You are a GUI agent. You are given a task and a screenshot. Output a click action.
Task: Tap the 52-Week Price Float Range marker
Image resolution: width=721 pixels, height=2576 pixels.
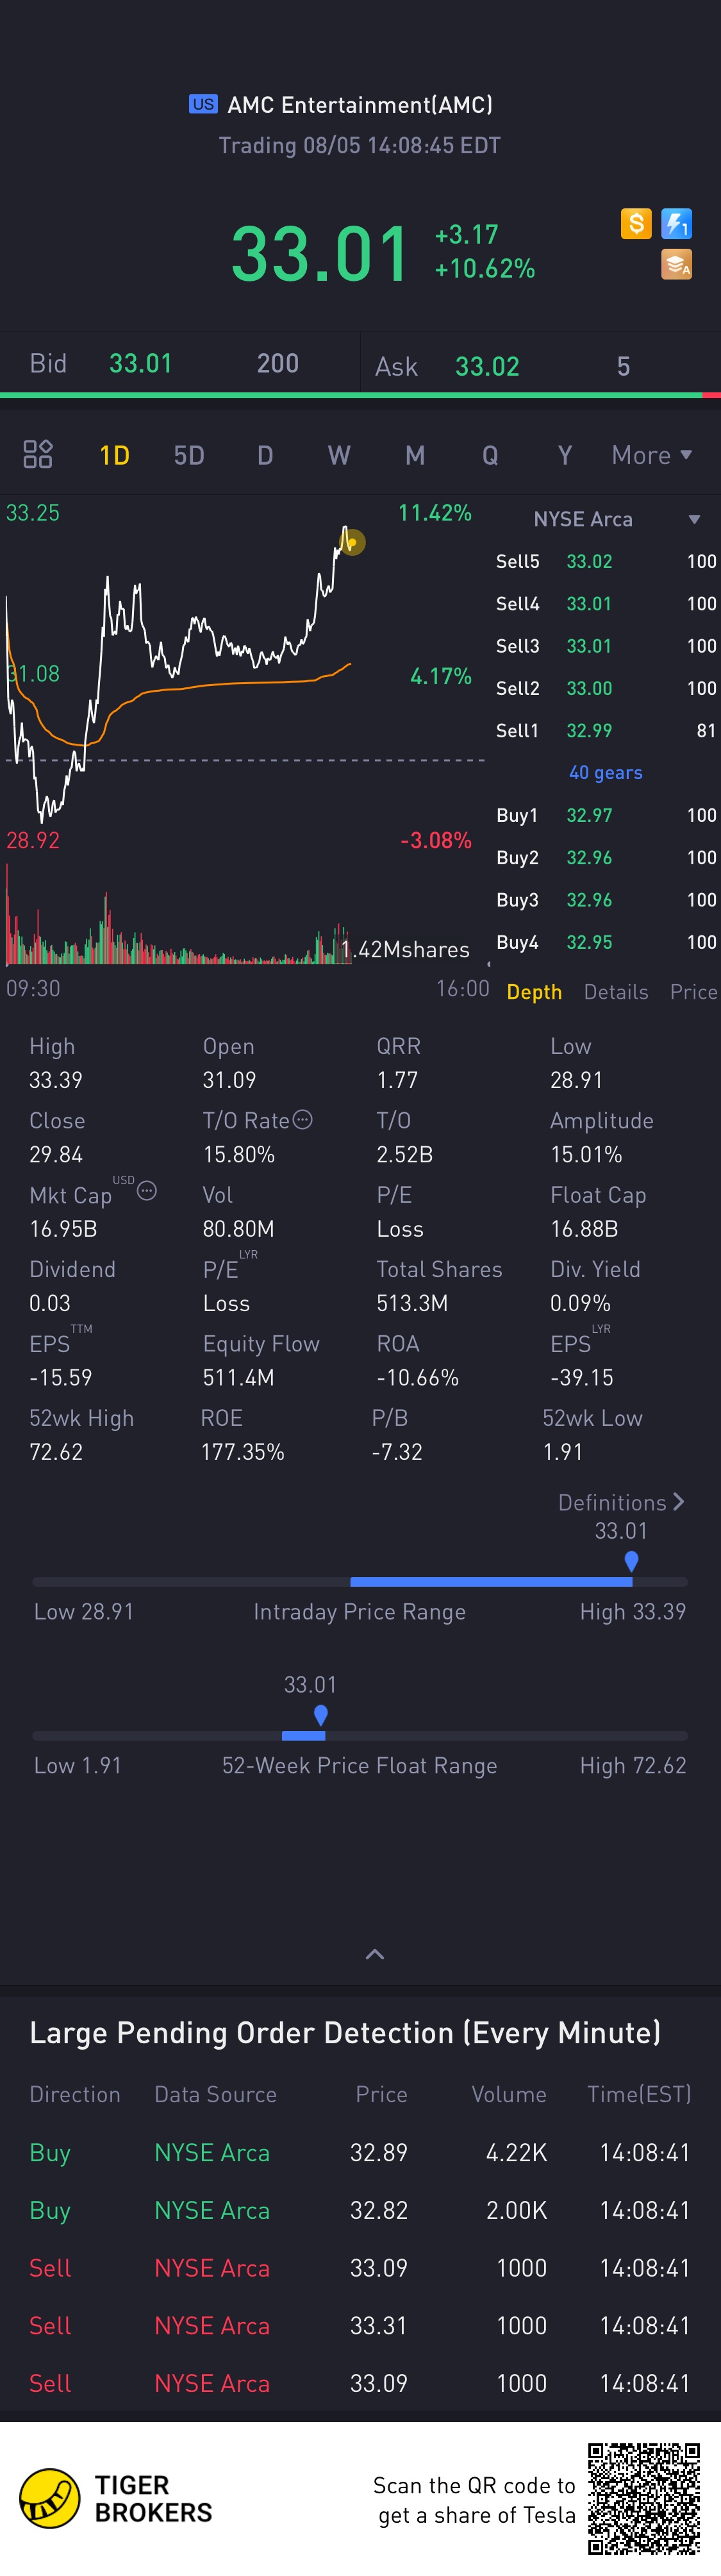tap(320, 1716)
